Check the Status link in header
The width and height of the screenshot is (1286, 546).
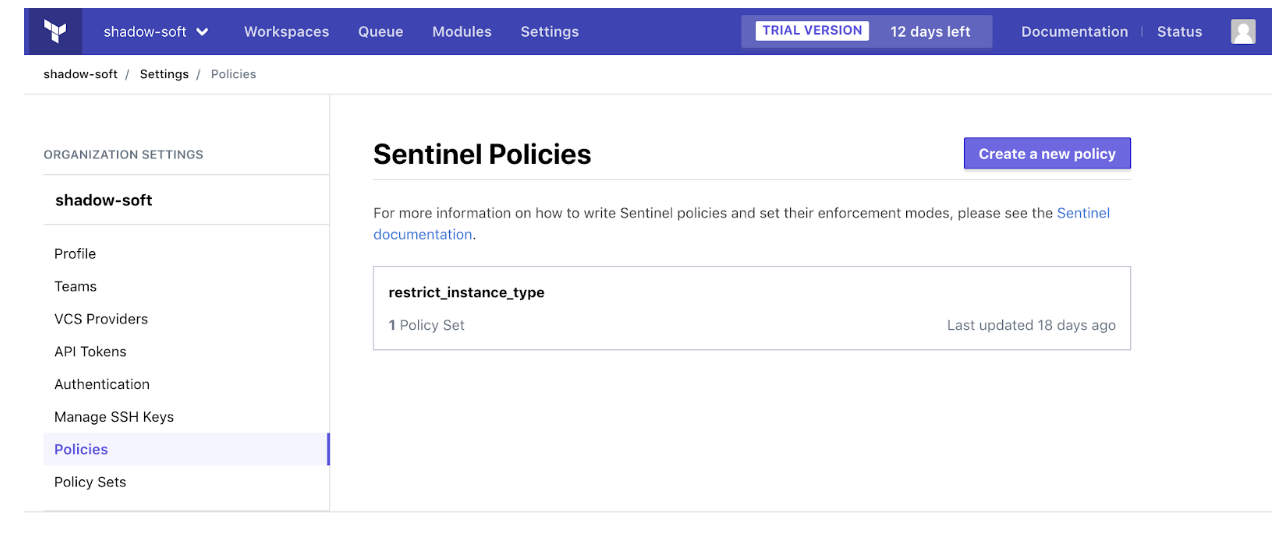coord(1179,32)
